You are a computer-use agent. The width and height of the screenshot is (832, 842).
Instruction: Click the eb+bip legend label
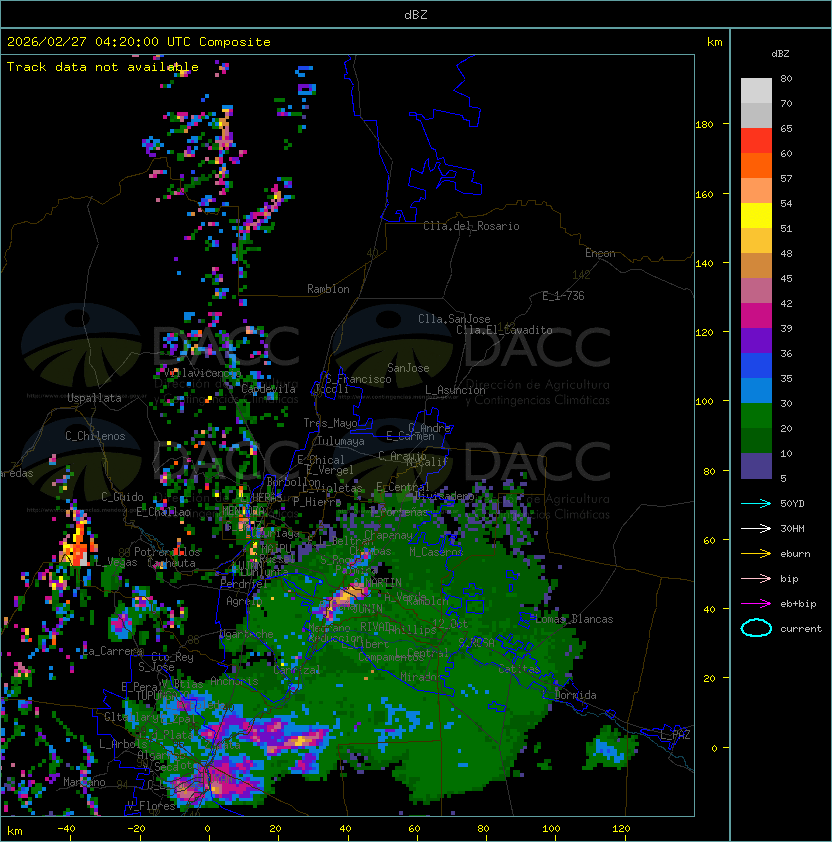[x=798, y=604]
